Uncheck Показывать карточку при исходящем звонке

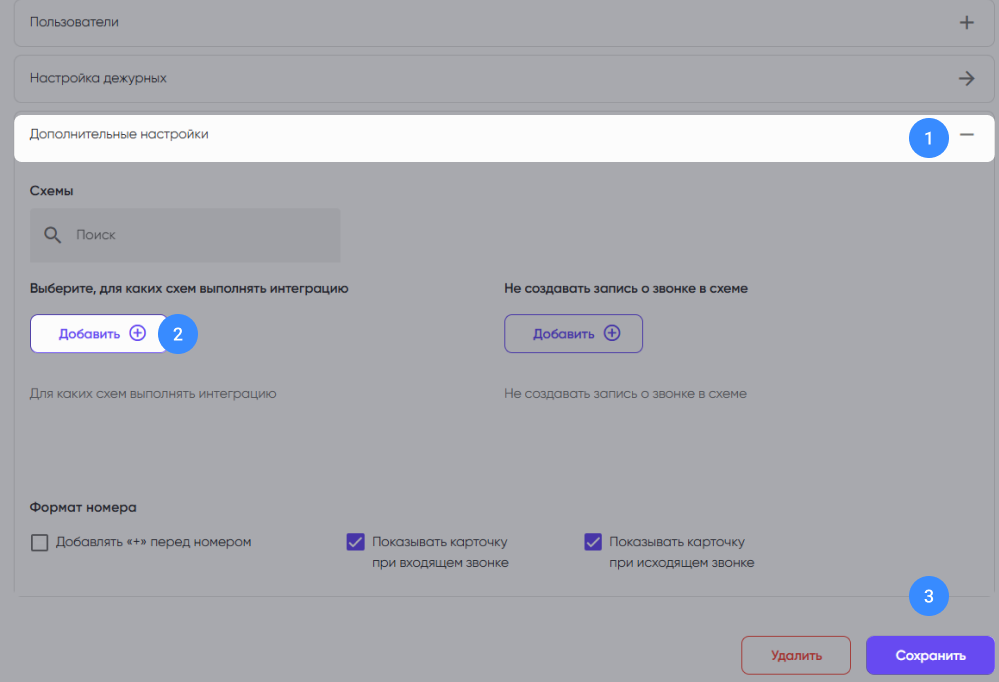(x=593, y=542)
